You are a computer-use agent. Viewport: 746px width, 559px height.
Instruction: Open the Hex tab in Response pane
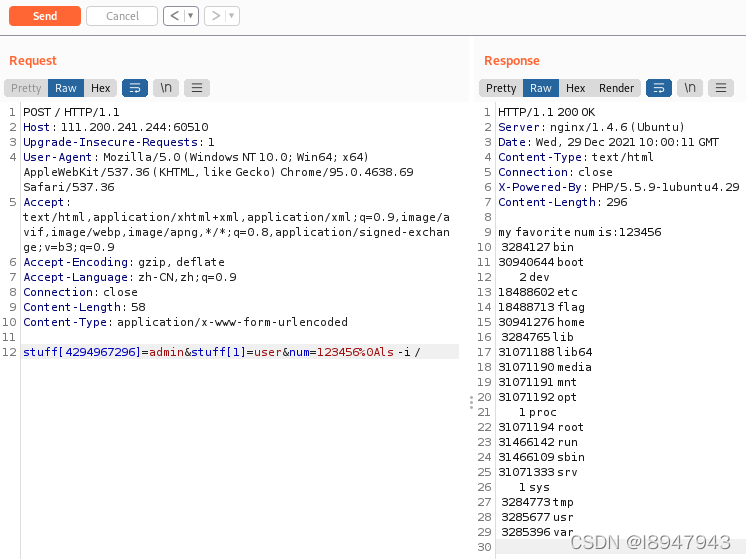[576, 88]
